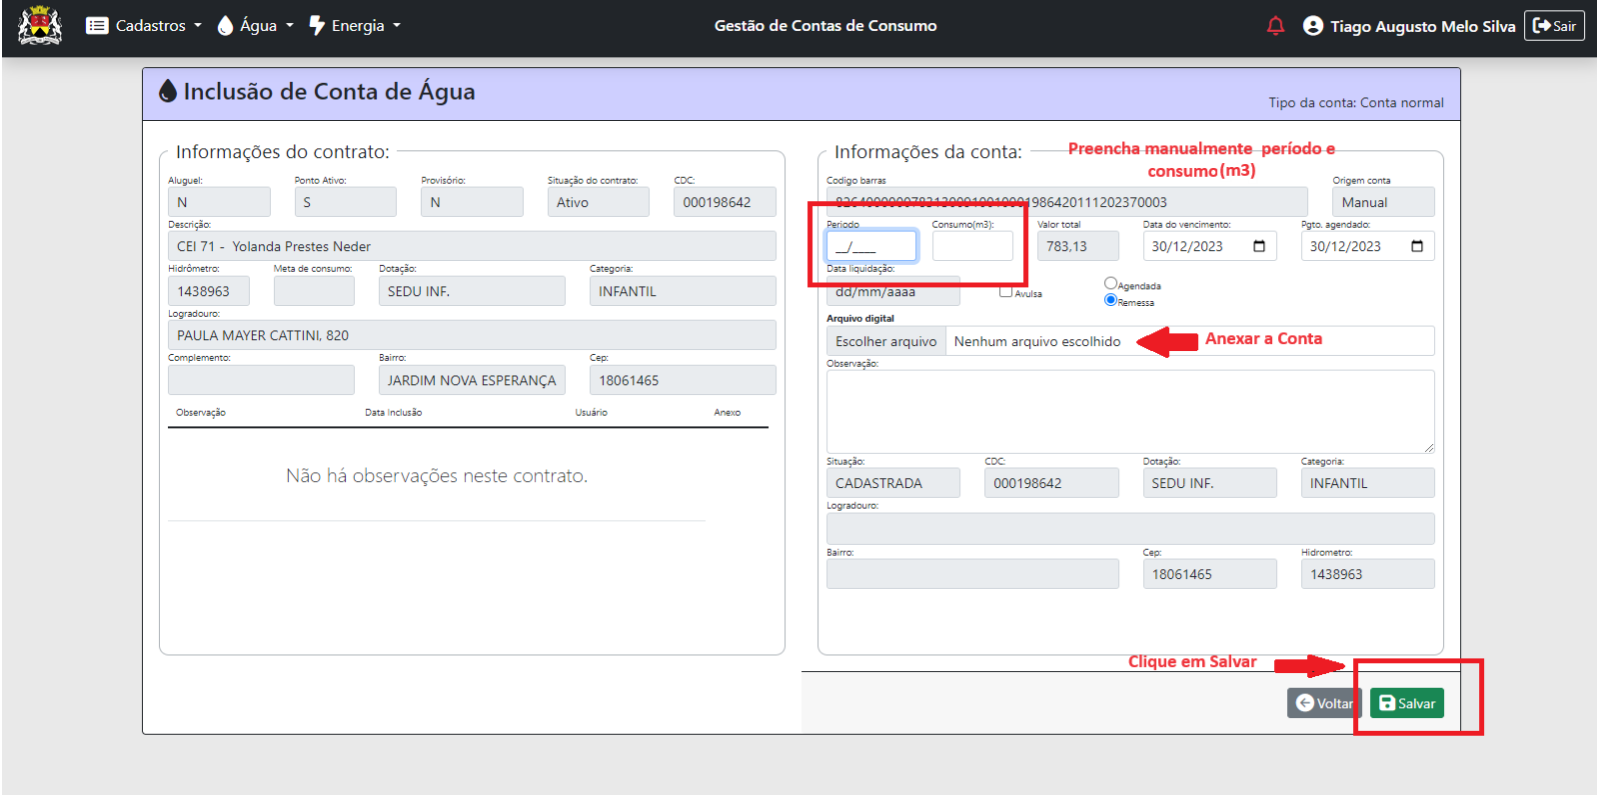The width and height of the screenshot is (1597, 795).
Task: Click the account Logradouro empty field
Action: 1130,528
